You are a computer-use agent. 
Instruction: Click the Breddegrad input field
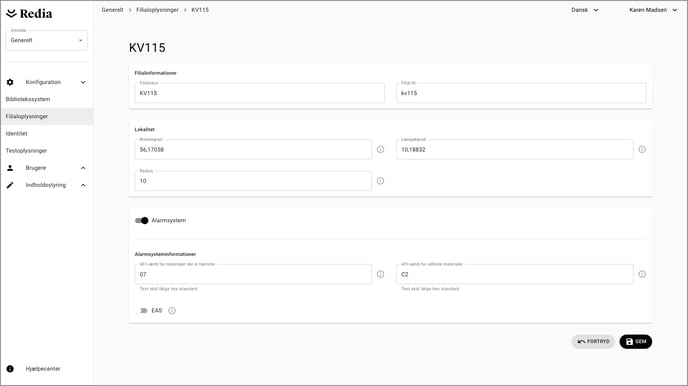coord(253,150)
